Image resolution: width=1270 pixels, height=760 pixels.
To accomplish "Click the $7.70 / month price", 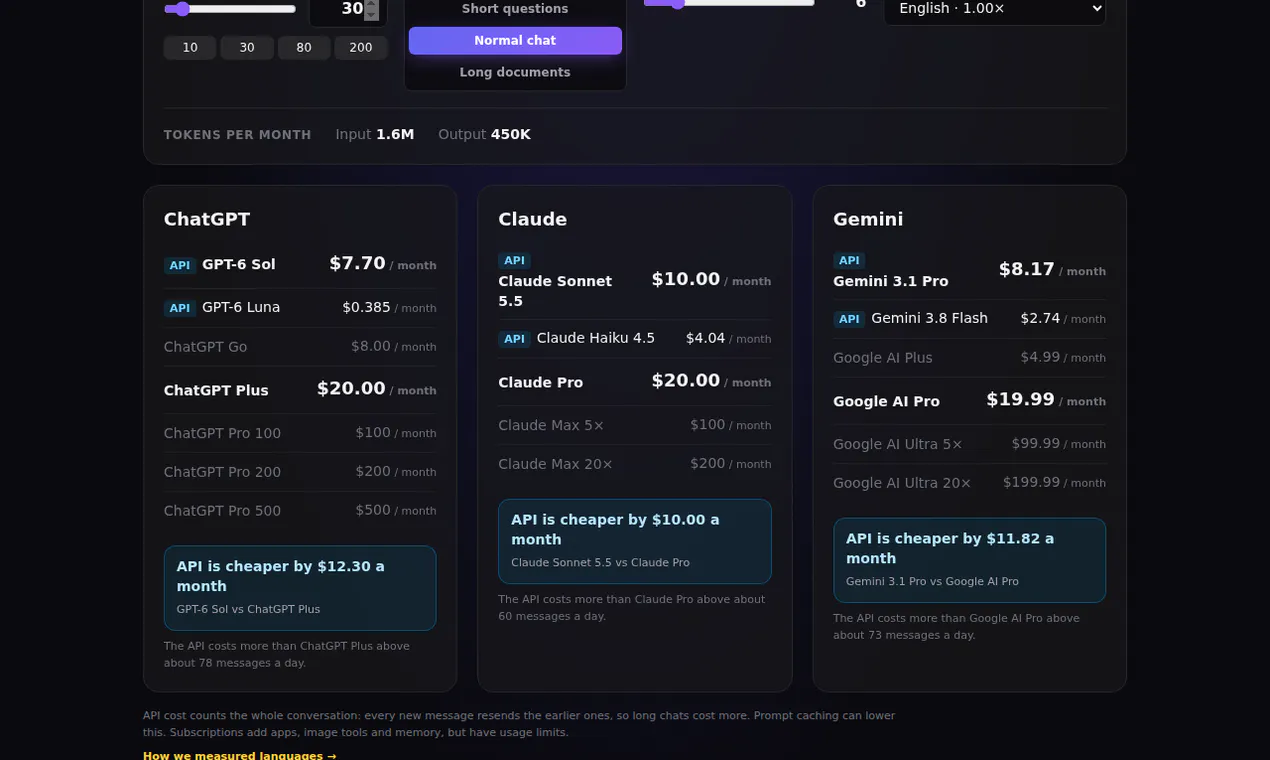I will [383, 264].
